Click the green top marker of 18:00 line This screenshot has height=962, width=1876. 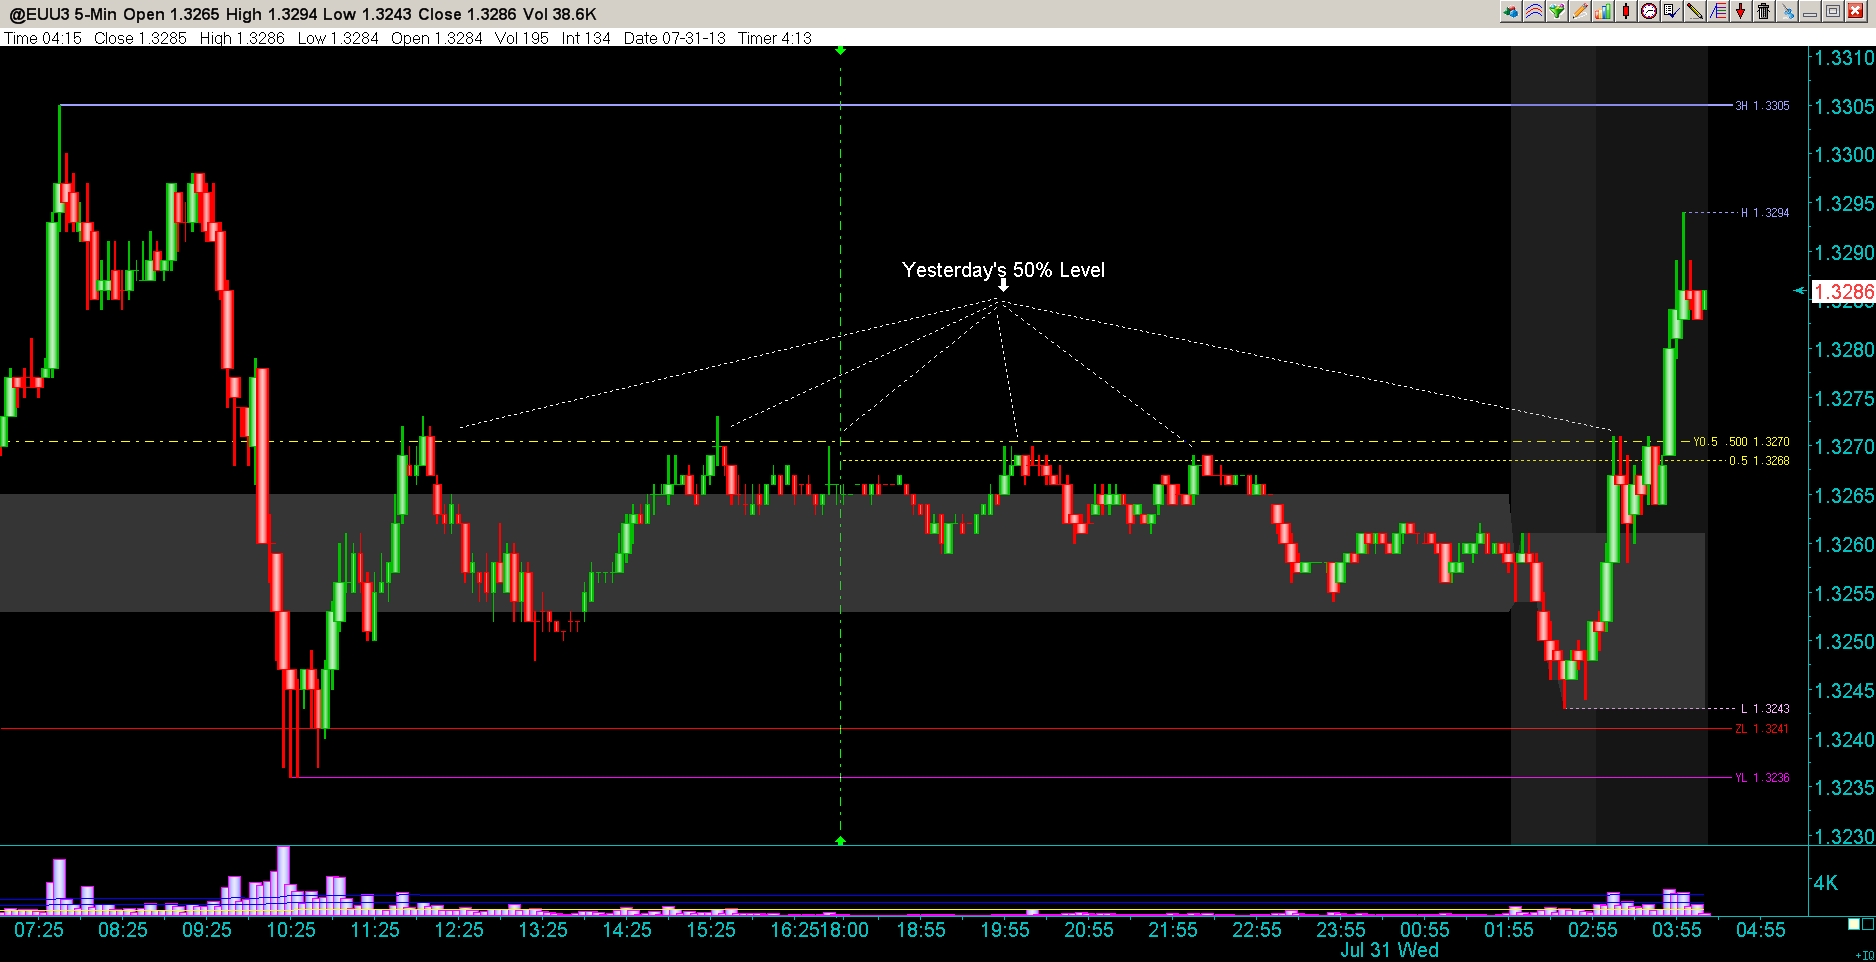tap(840, 50)
